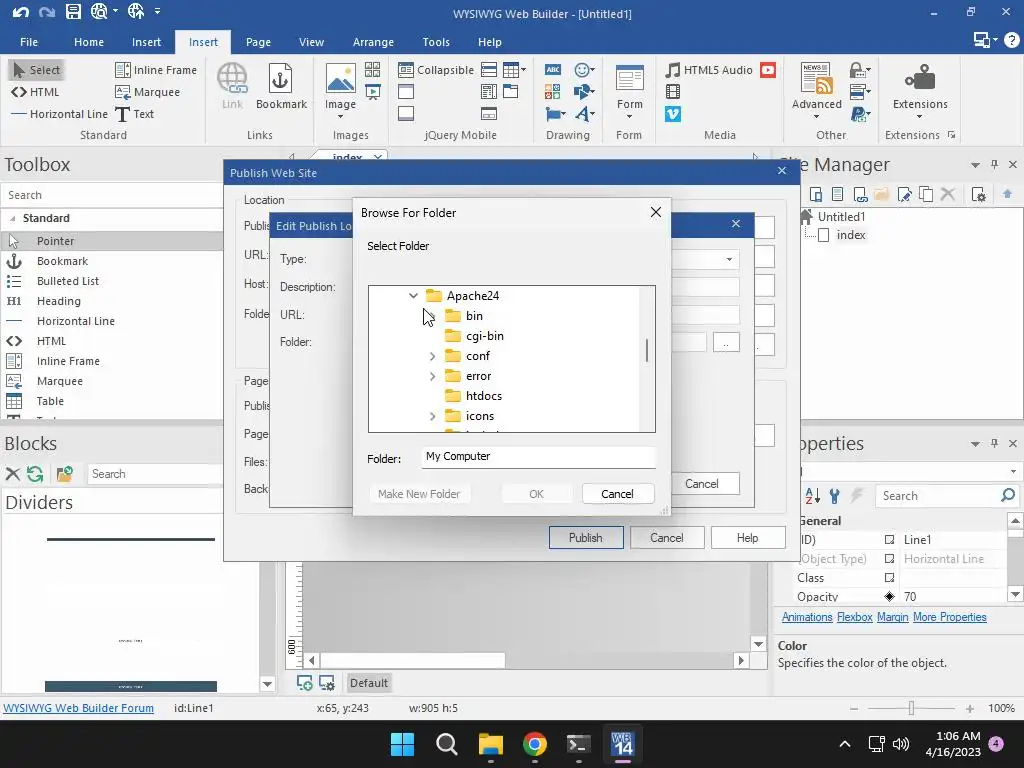The height and width of the screenshot is (768, 1024).
Task: Click the Redo icon in title bar
Action: pyautogui.click(x=47, y=12)
